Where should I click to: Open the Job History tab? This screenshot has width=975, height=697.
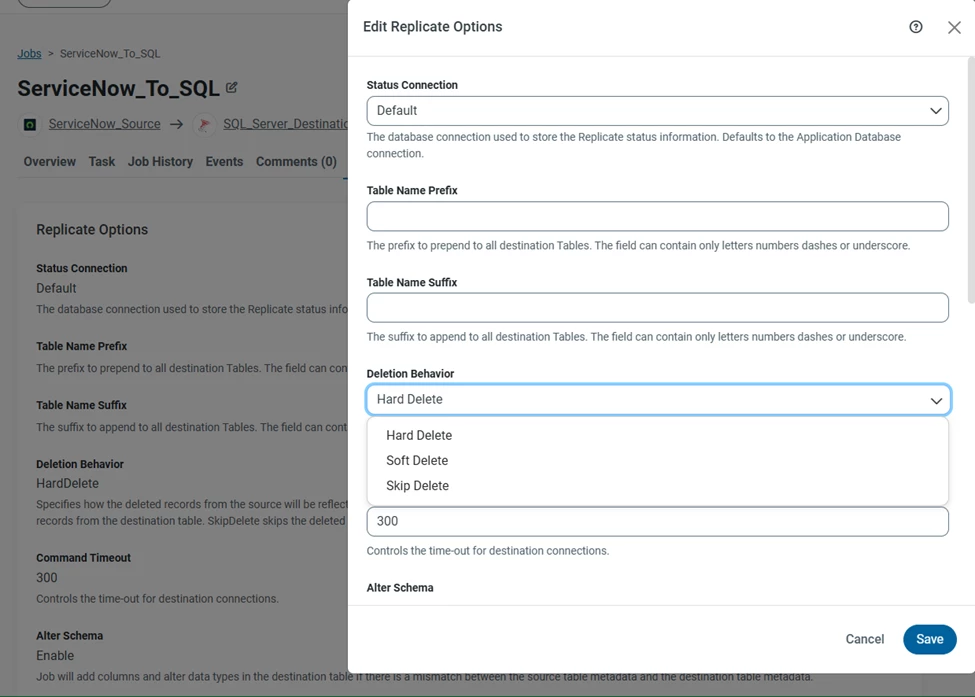(x=160, y=162)
